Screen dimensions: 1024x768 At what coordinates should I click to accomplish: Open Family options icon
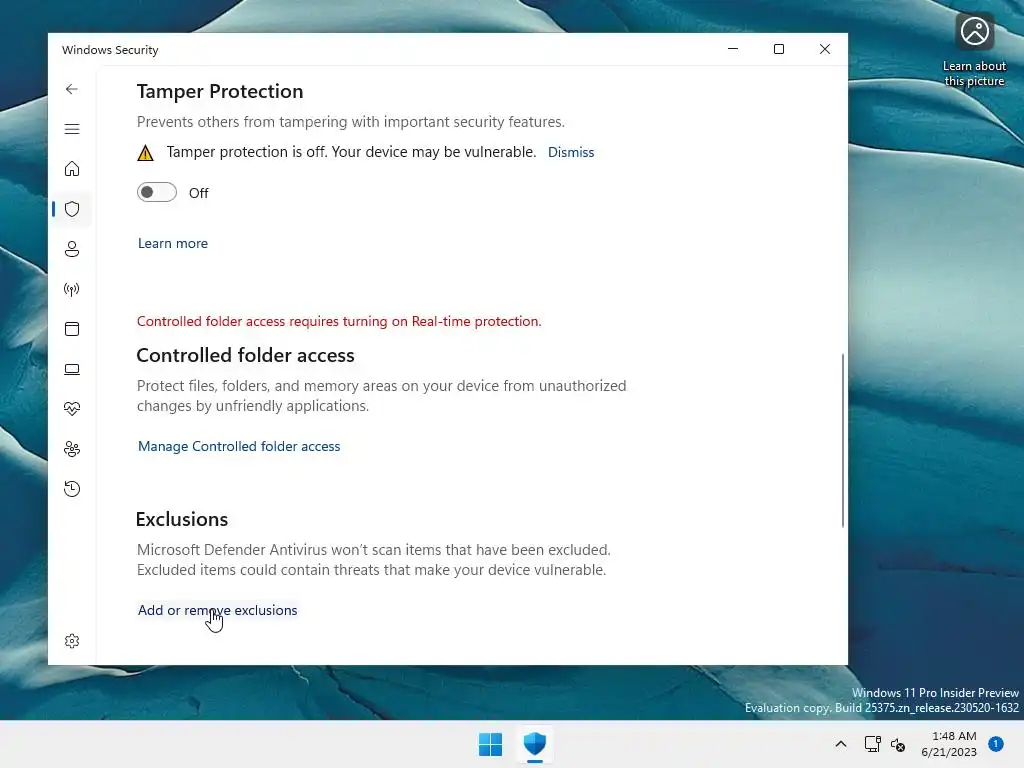(x=72, y=449)
